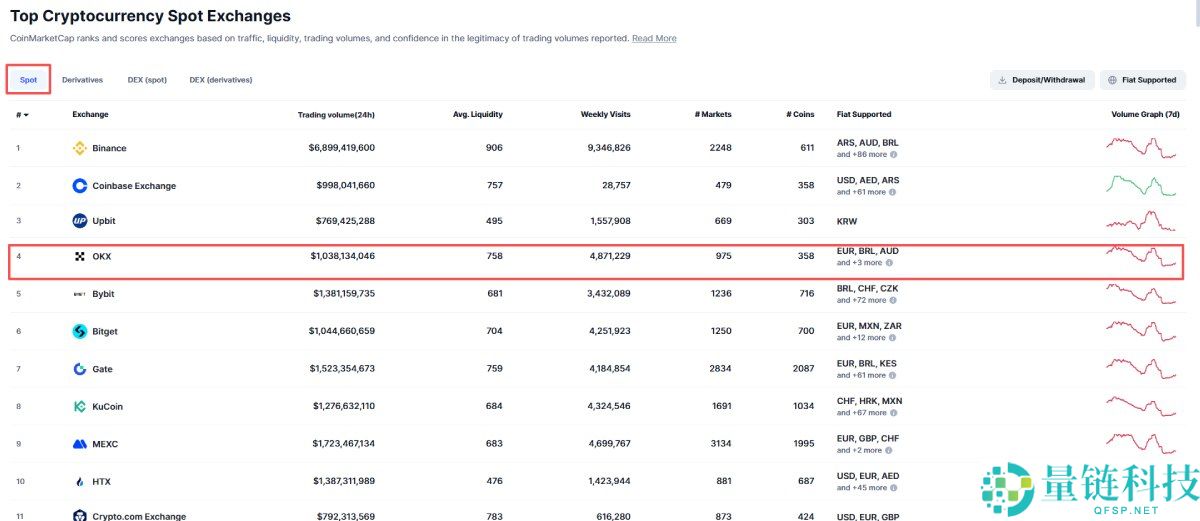The height and width of the screenshot is (521, 1200).
Task: Switch to the DEX (spot) tab
Action: coord(147,80)
